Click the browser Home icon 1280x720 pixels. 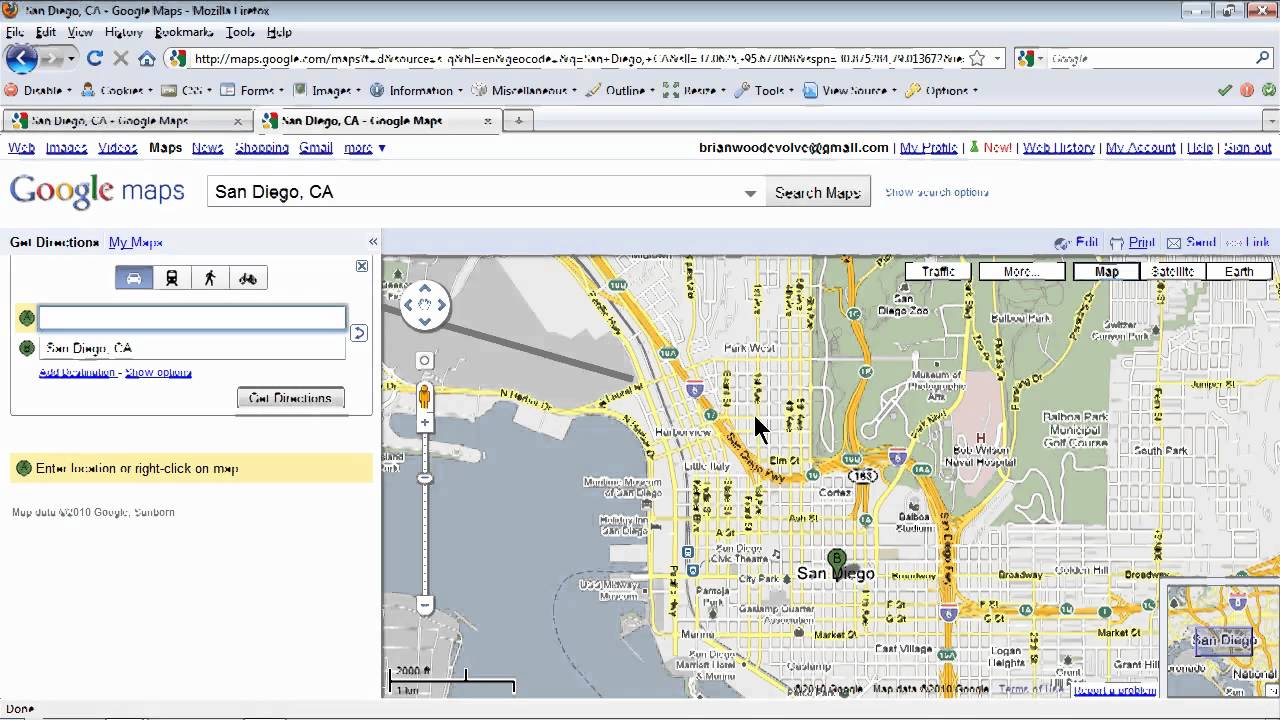tap(147, 59)
